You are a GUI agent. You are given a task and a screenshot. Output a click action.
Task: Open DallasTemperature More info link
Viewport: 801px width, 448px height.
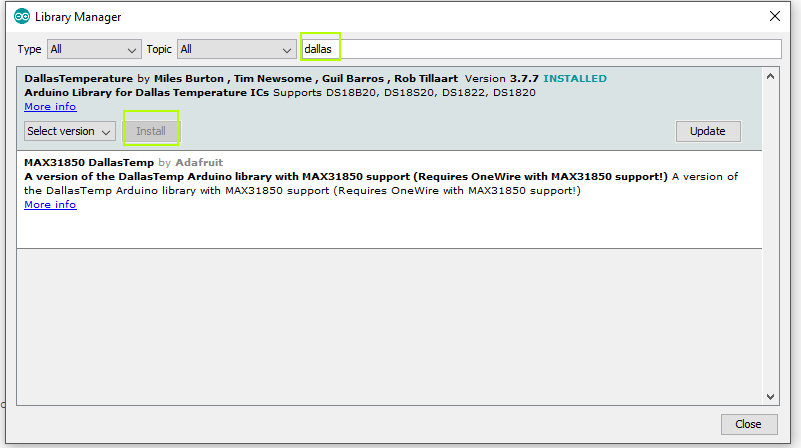50,107
